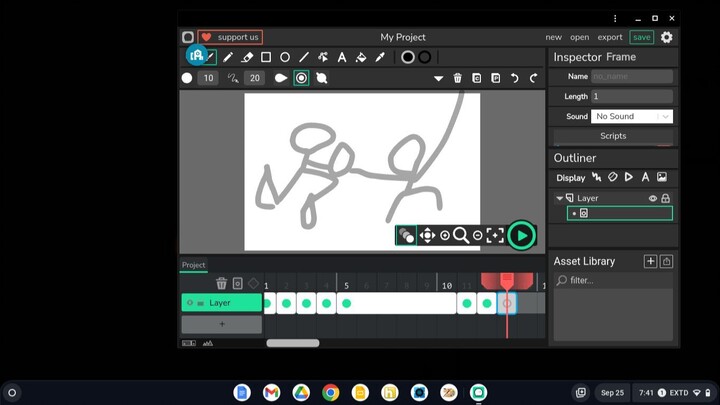Image resolution: width=720 pixels, height=405 pixels.
Task: Play the animation with the green play button
Action: [x=521, y=236]
